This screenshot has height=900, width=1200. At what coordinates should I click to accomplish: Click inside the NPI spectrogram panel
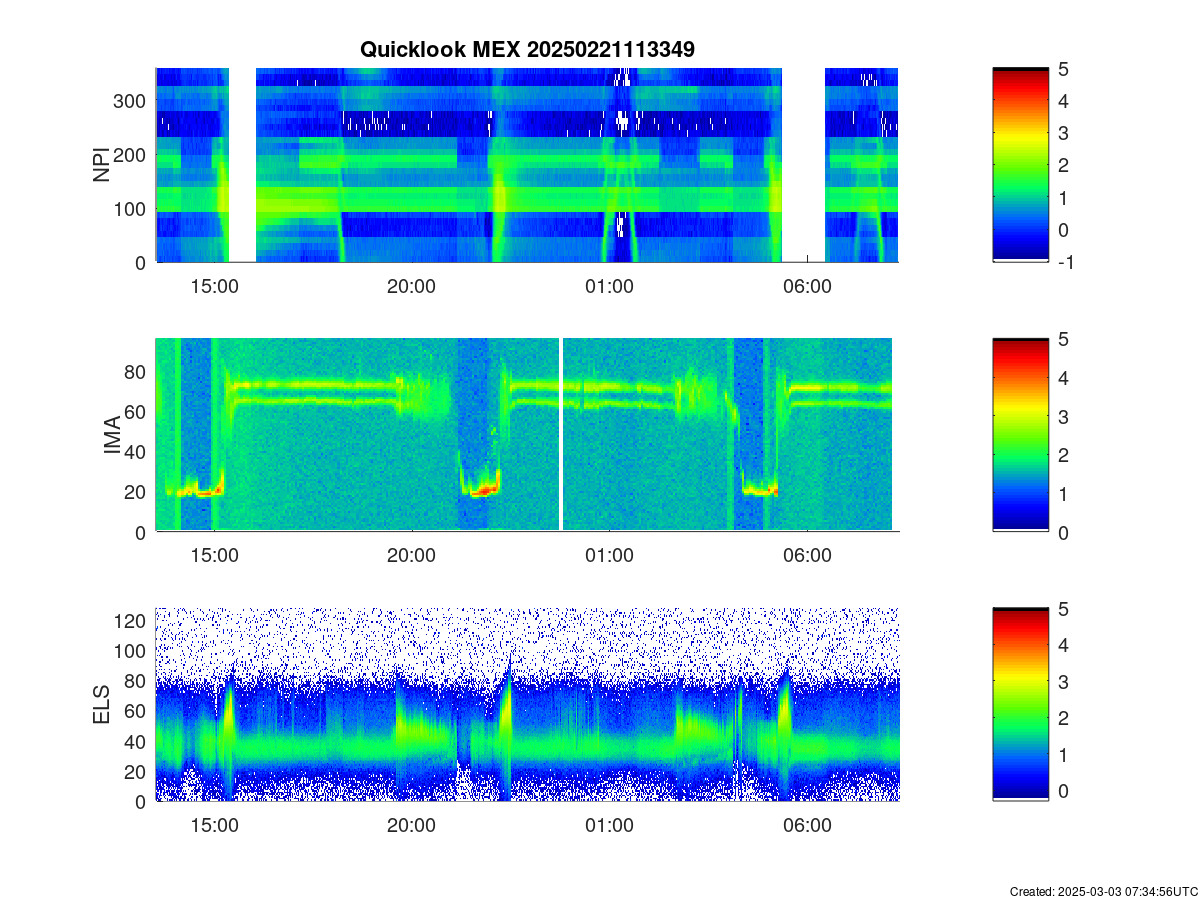coord(527,165)
